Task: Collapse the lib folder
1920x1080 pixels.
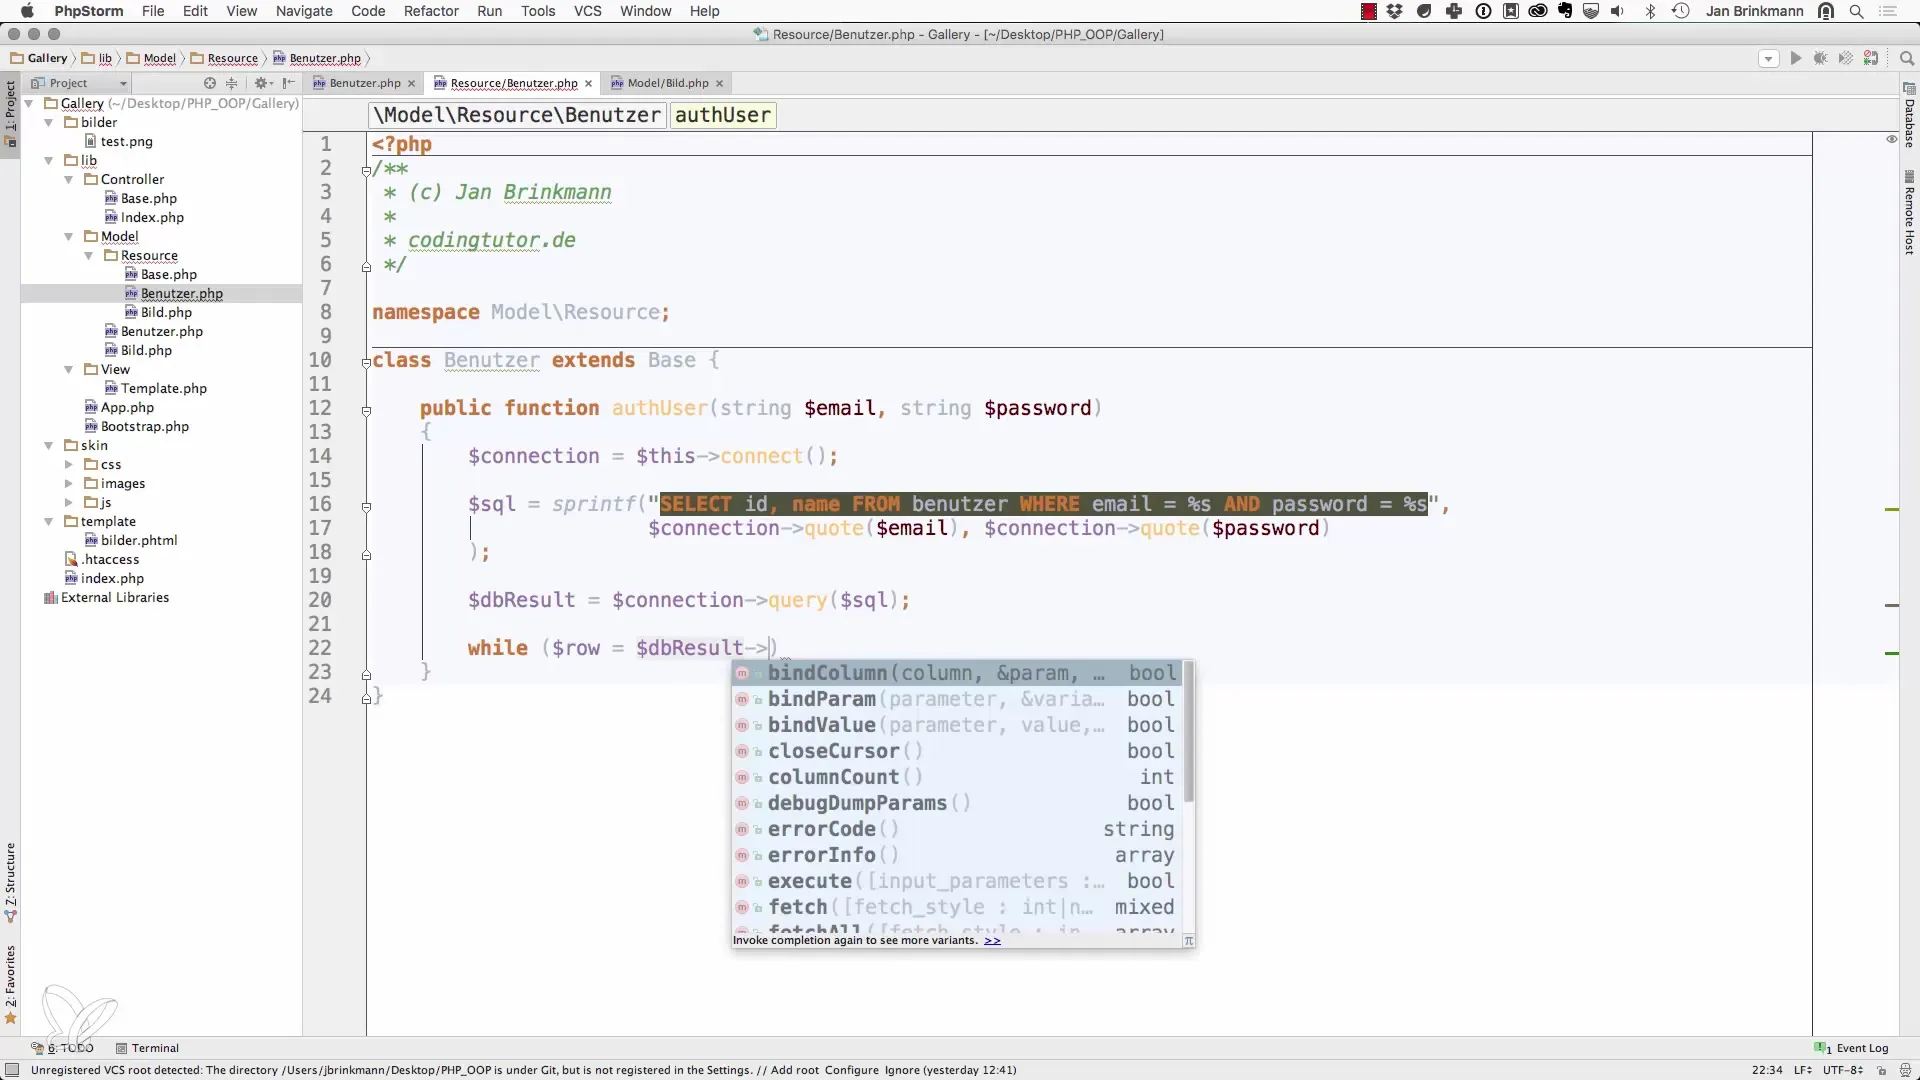Action: (48, 160)
